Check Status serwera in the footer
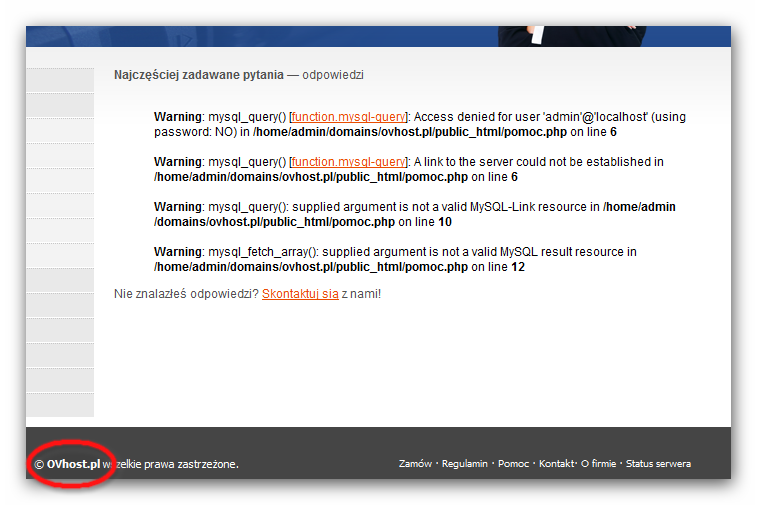 click(x=658, y=464)
